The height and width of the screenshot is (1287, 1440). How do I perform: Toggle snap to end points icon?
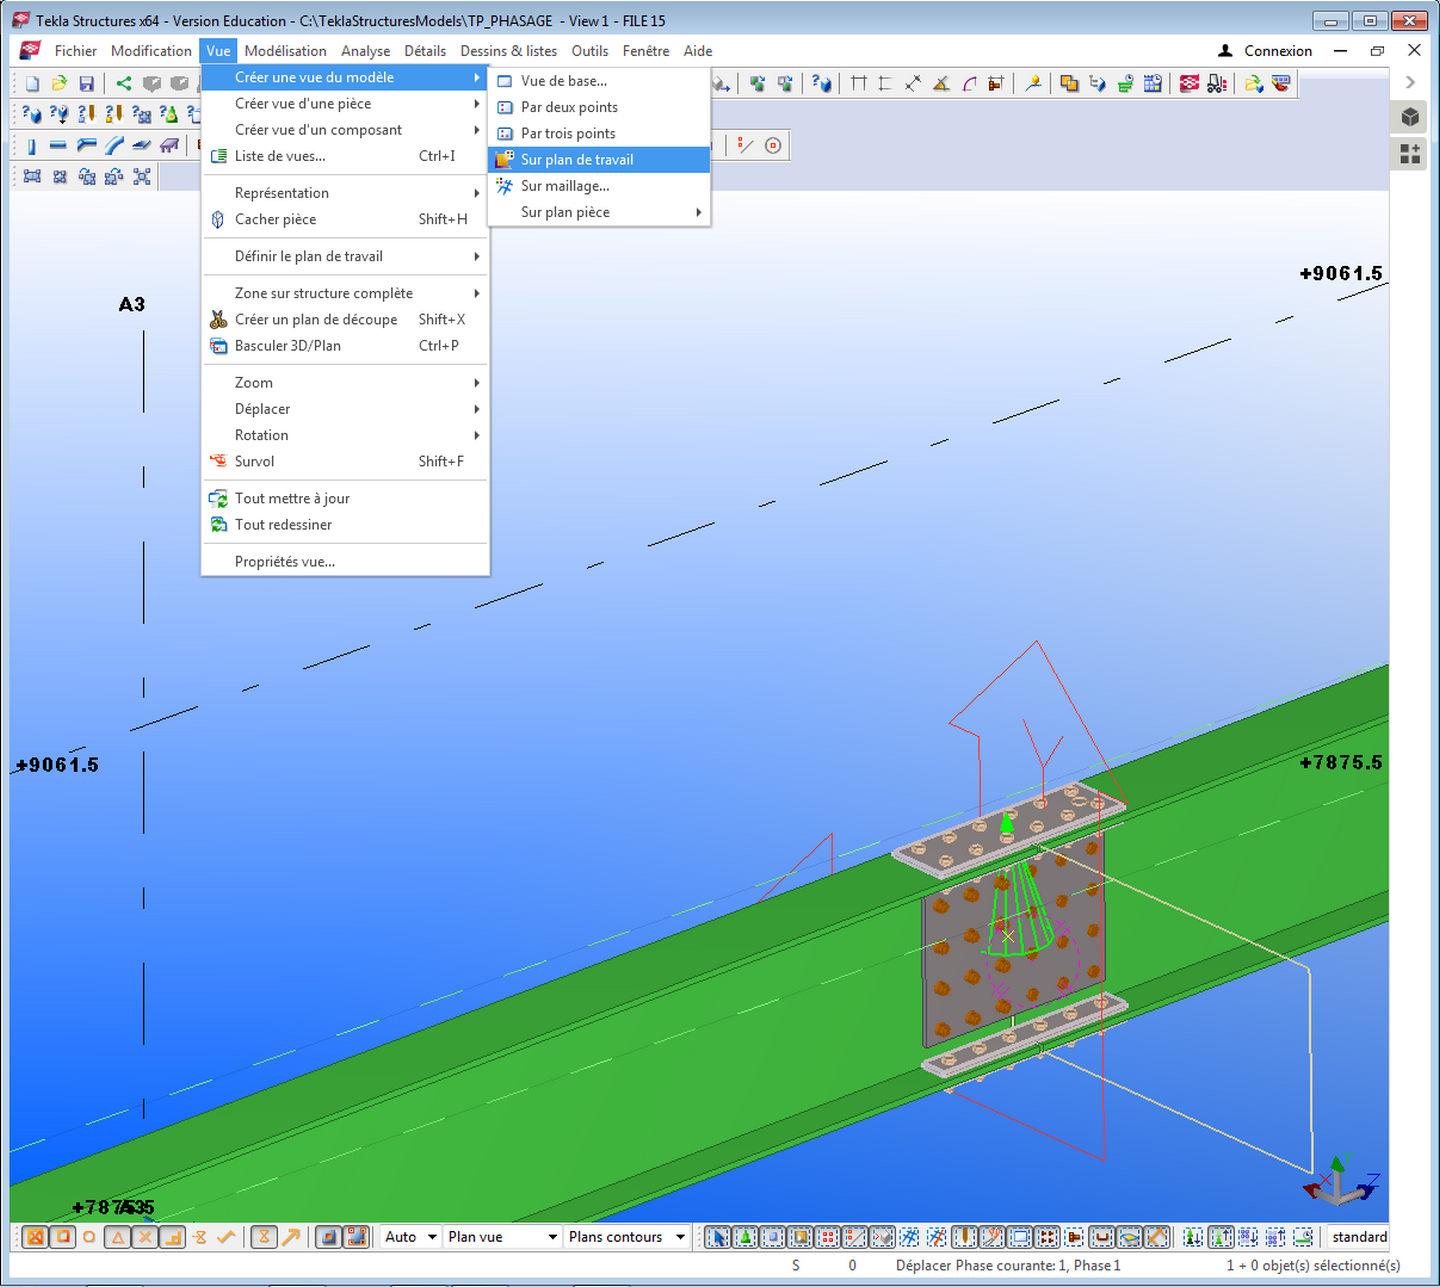click(x=63, y=1237)
